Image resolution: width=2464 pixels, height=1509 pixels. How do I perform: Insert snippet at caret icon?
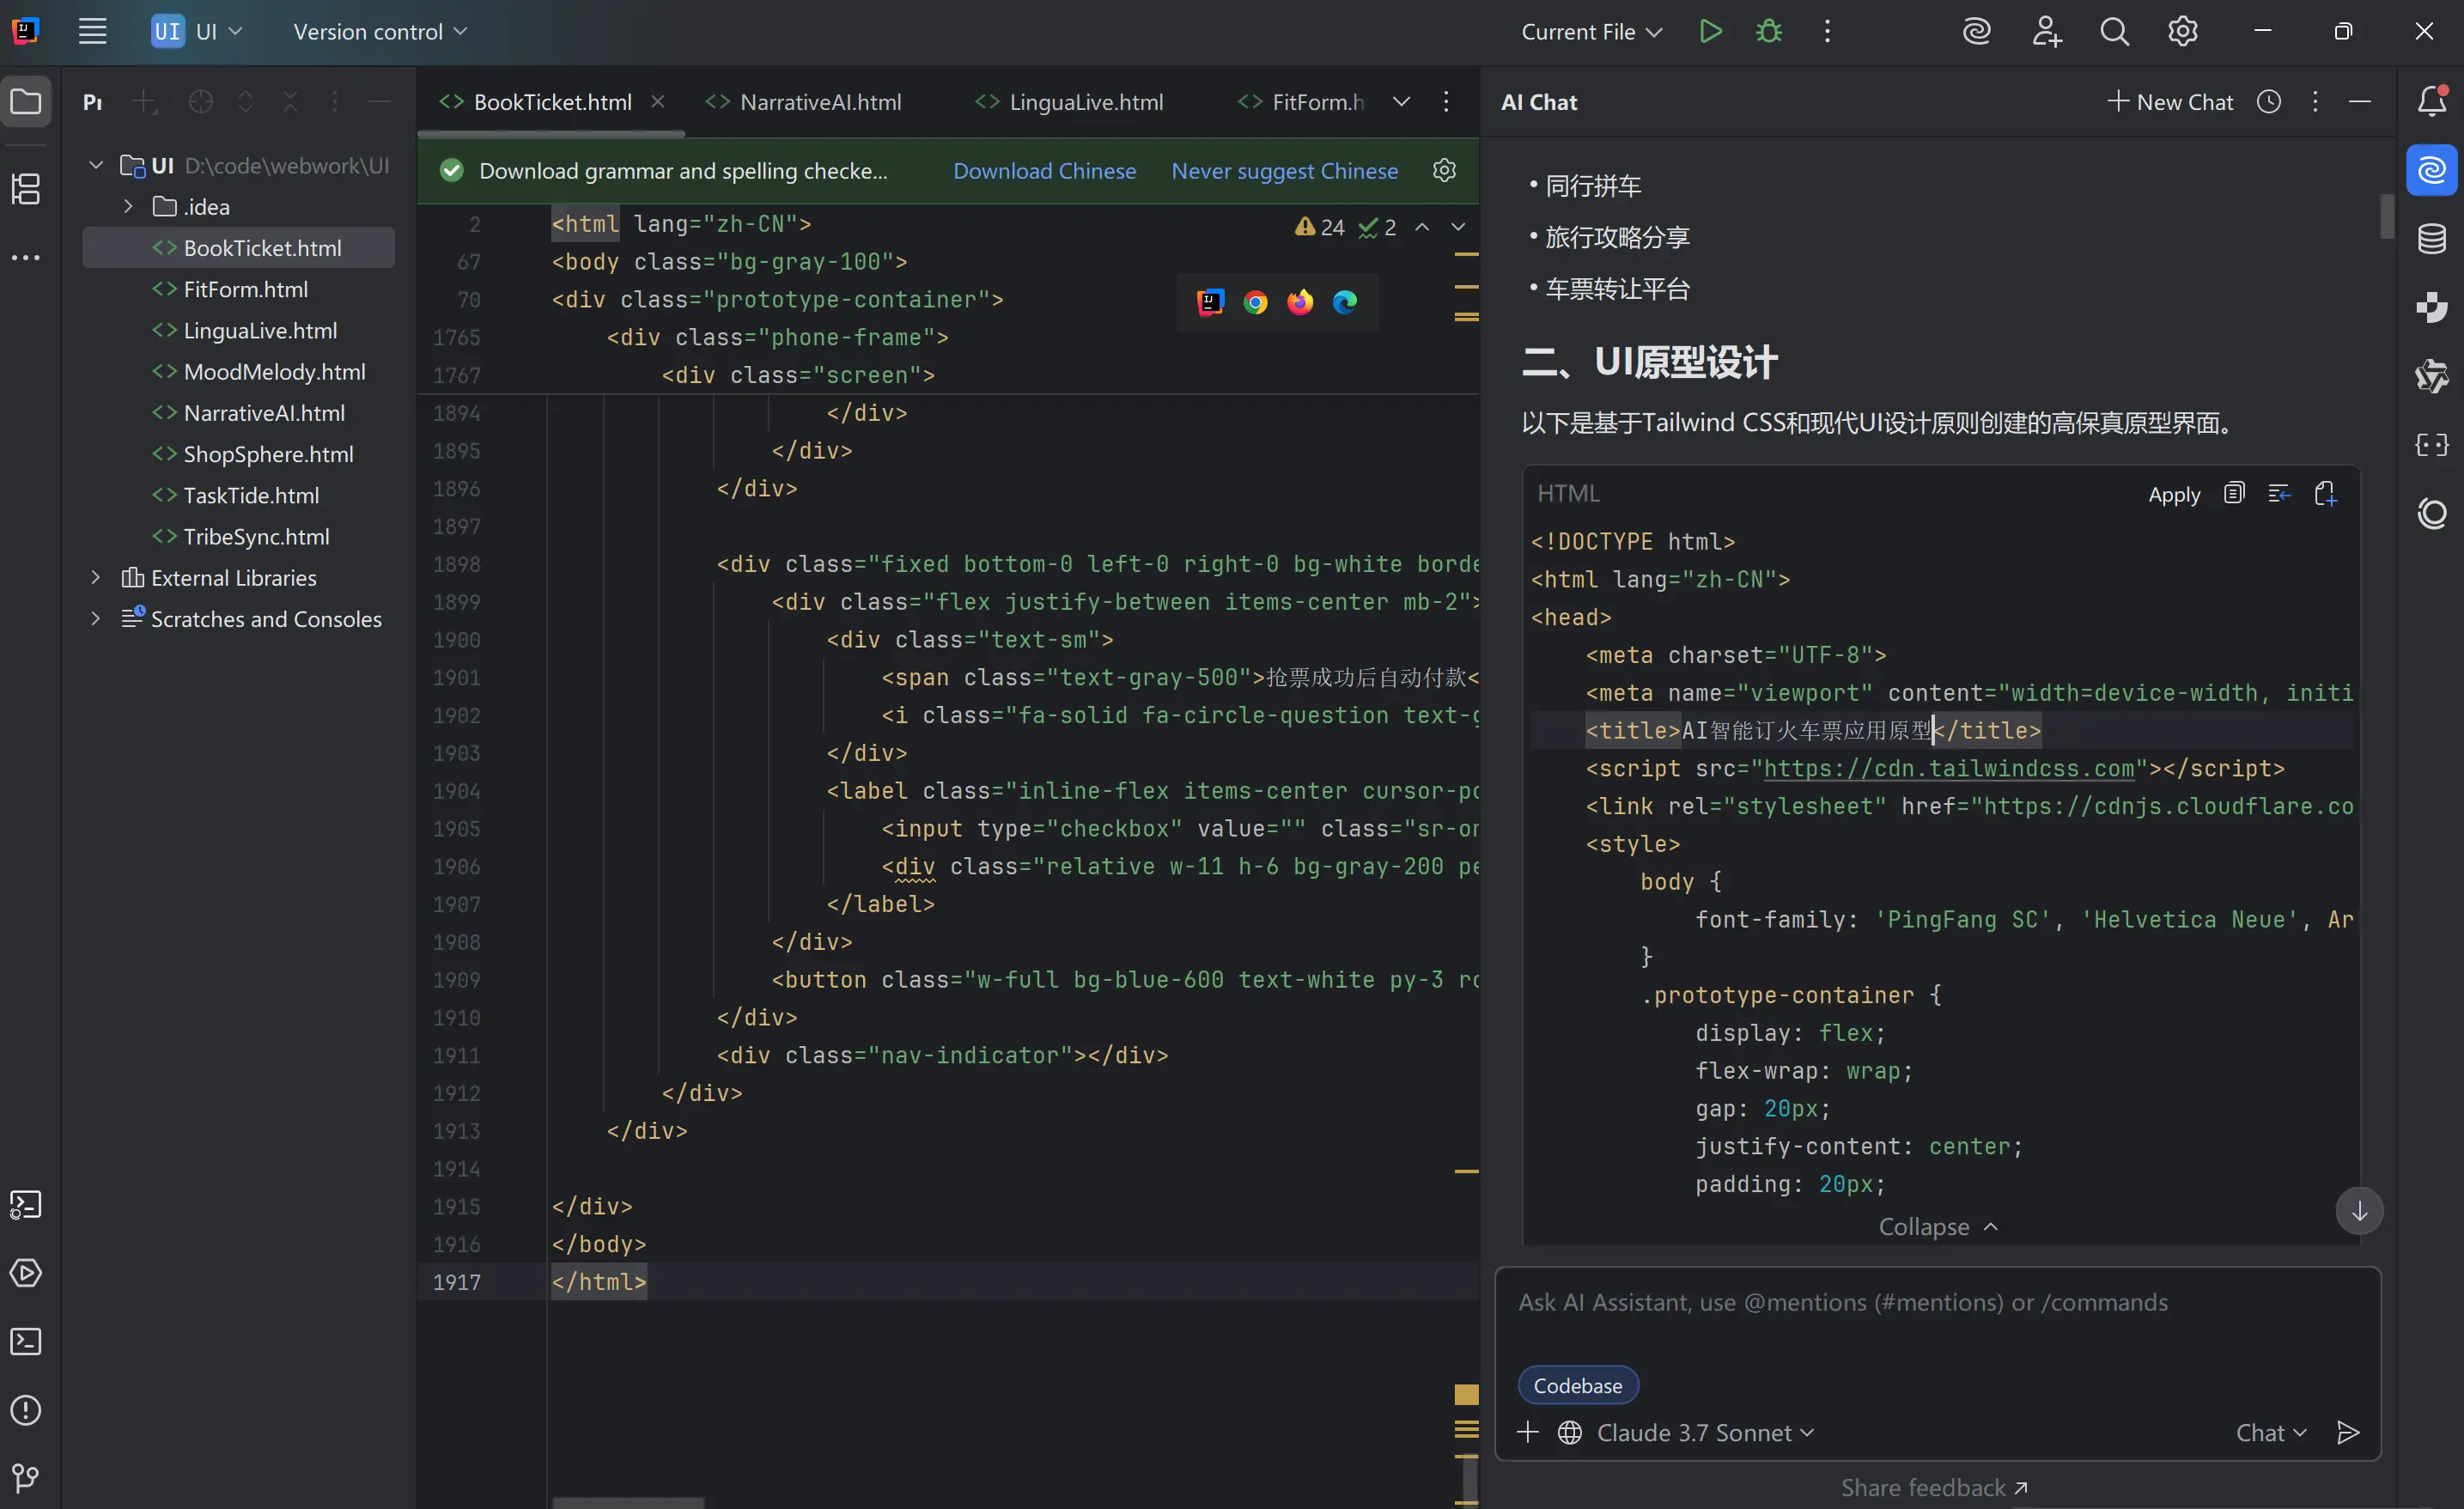pyautogui.click(x=2279, y=493)
